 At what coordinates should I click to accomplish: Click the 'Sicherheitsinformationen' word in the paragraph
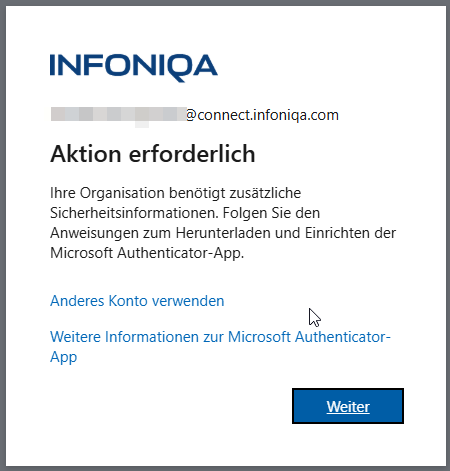[x=134, y=213]
